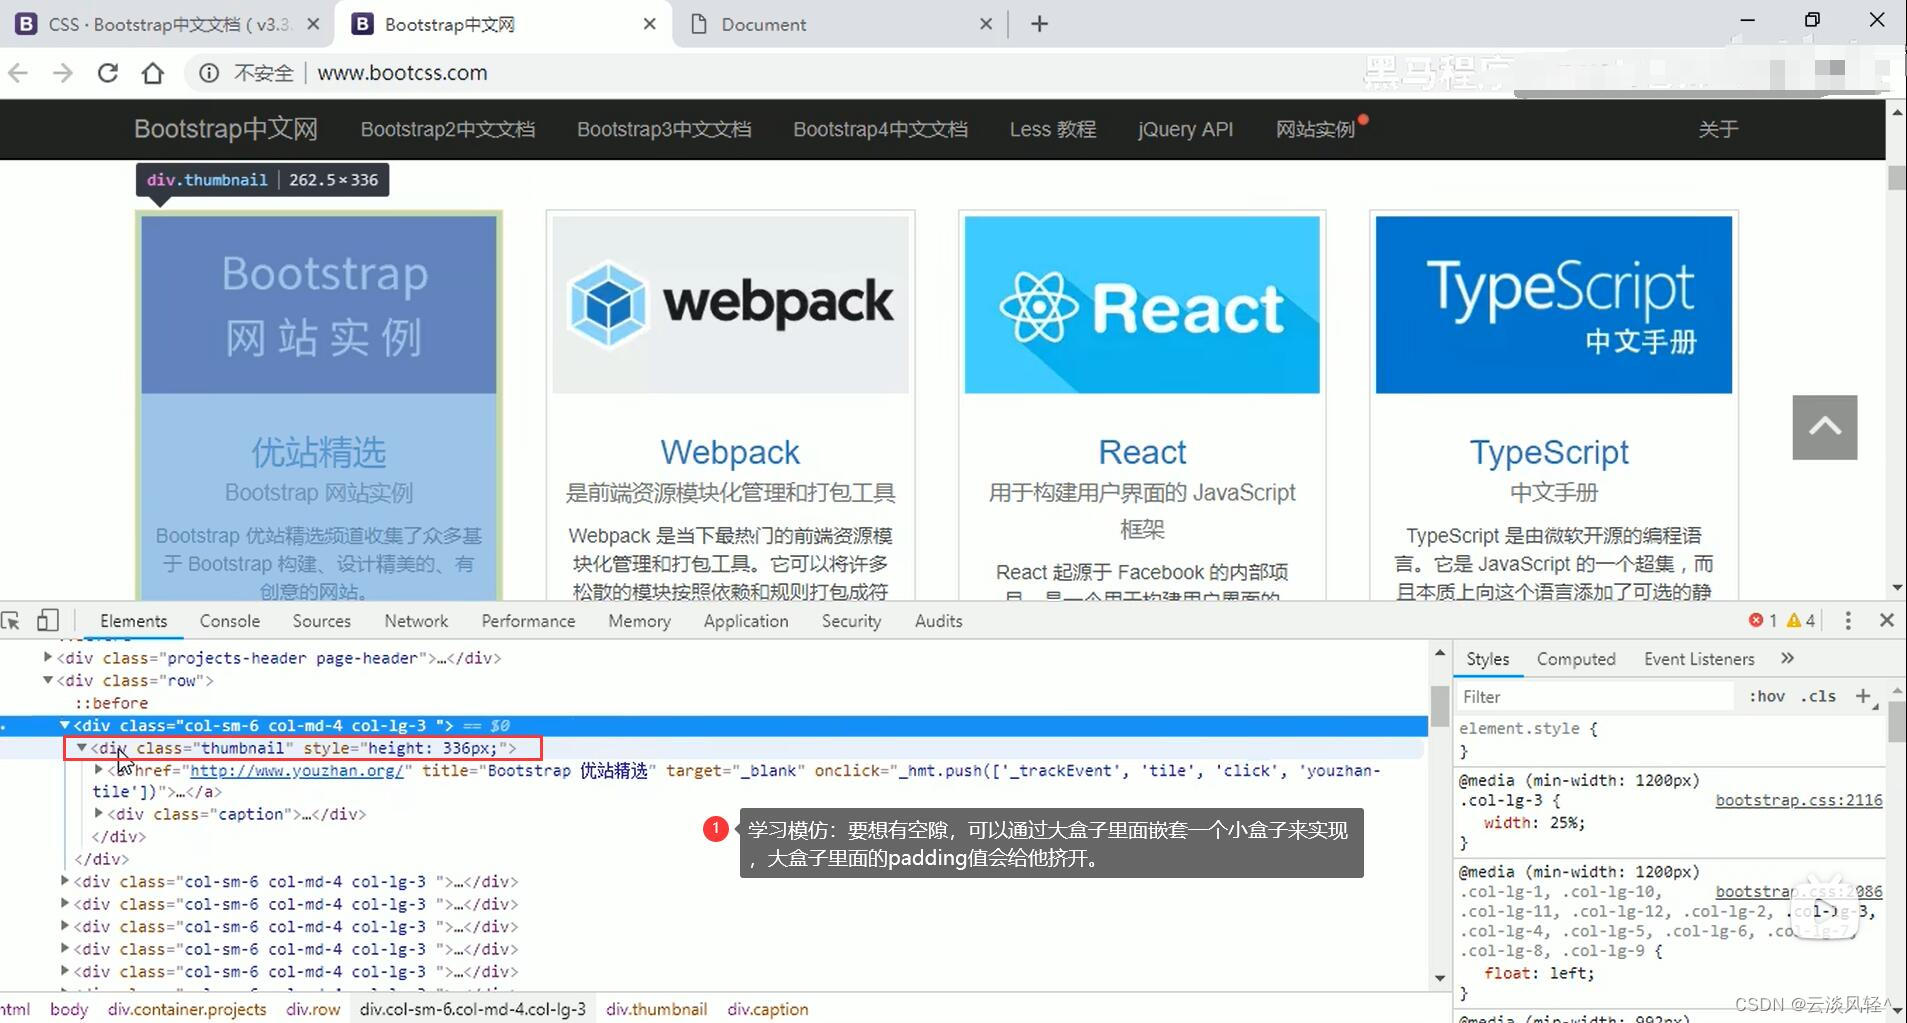This screenshot has height=1023, width=1907.
Task: Click the bootstrap.css:2116 source link
Action: [x=1799, y=800]
